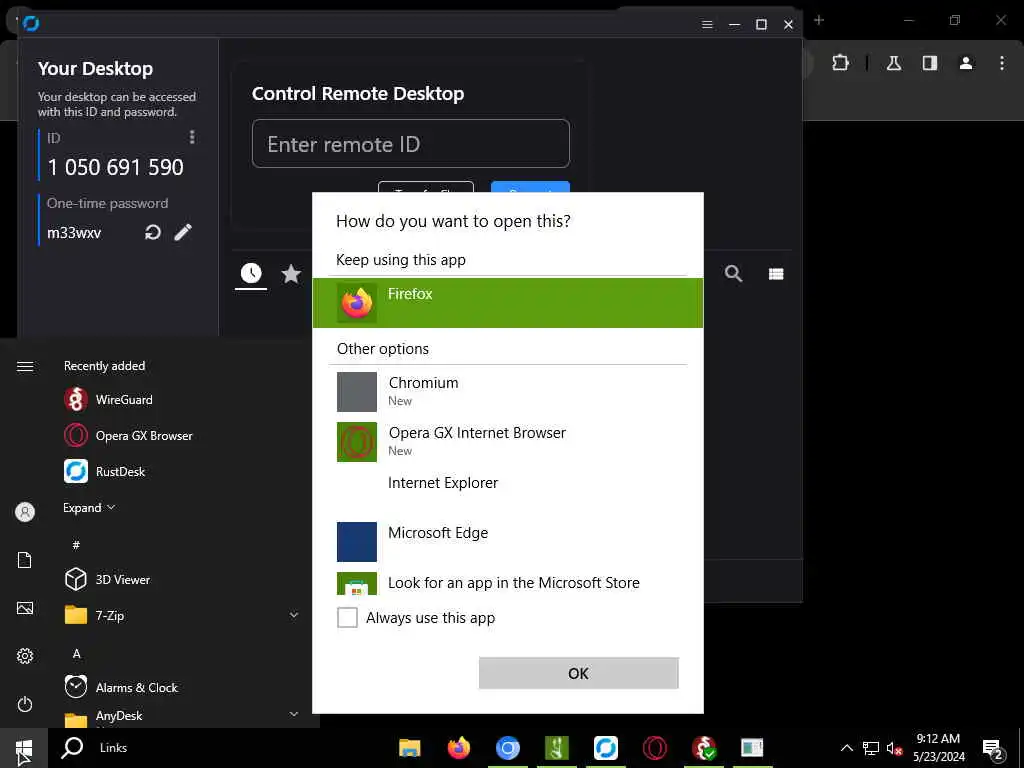
Task: Switch to recent sessions clock tab
Action: [x=251, y=274]
